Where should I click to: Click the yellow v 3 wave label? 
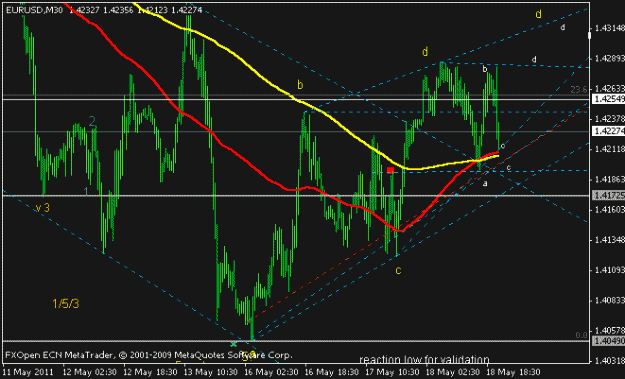[x=43, y=208]
